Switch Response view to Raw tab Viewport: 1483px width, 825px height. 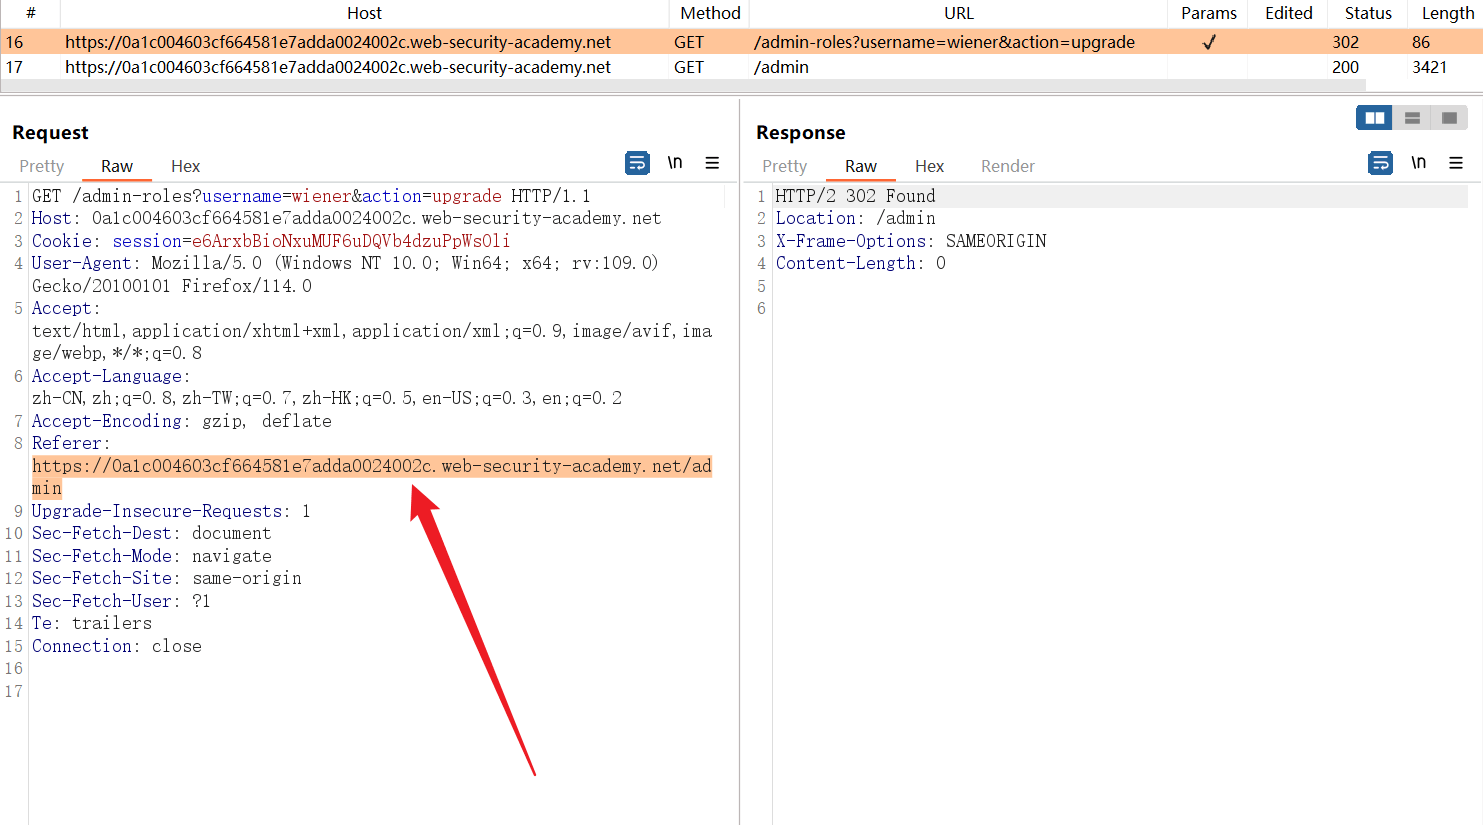coord(861,166)
